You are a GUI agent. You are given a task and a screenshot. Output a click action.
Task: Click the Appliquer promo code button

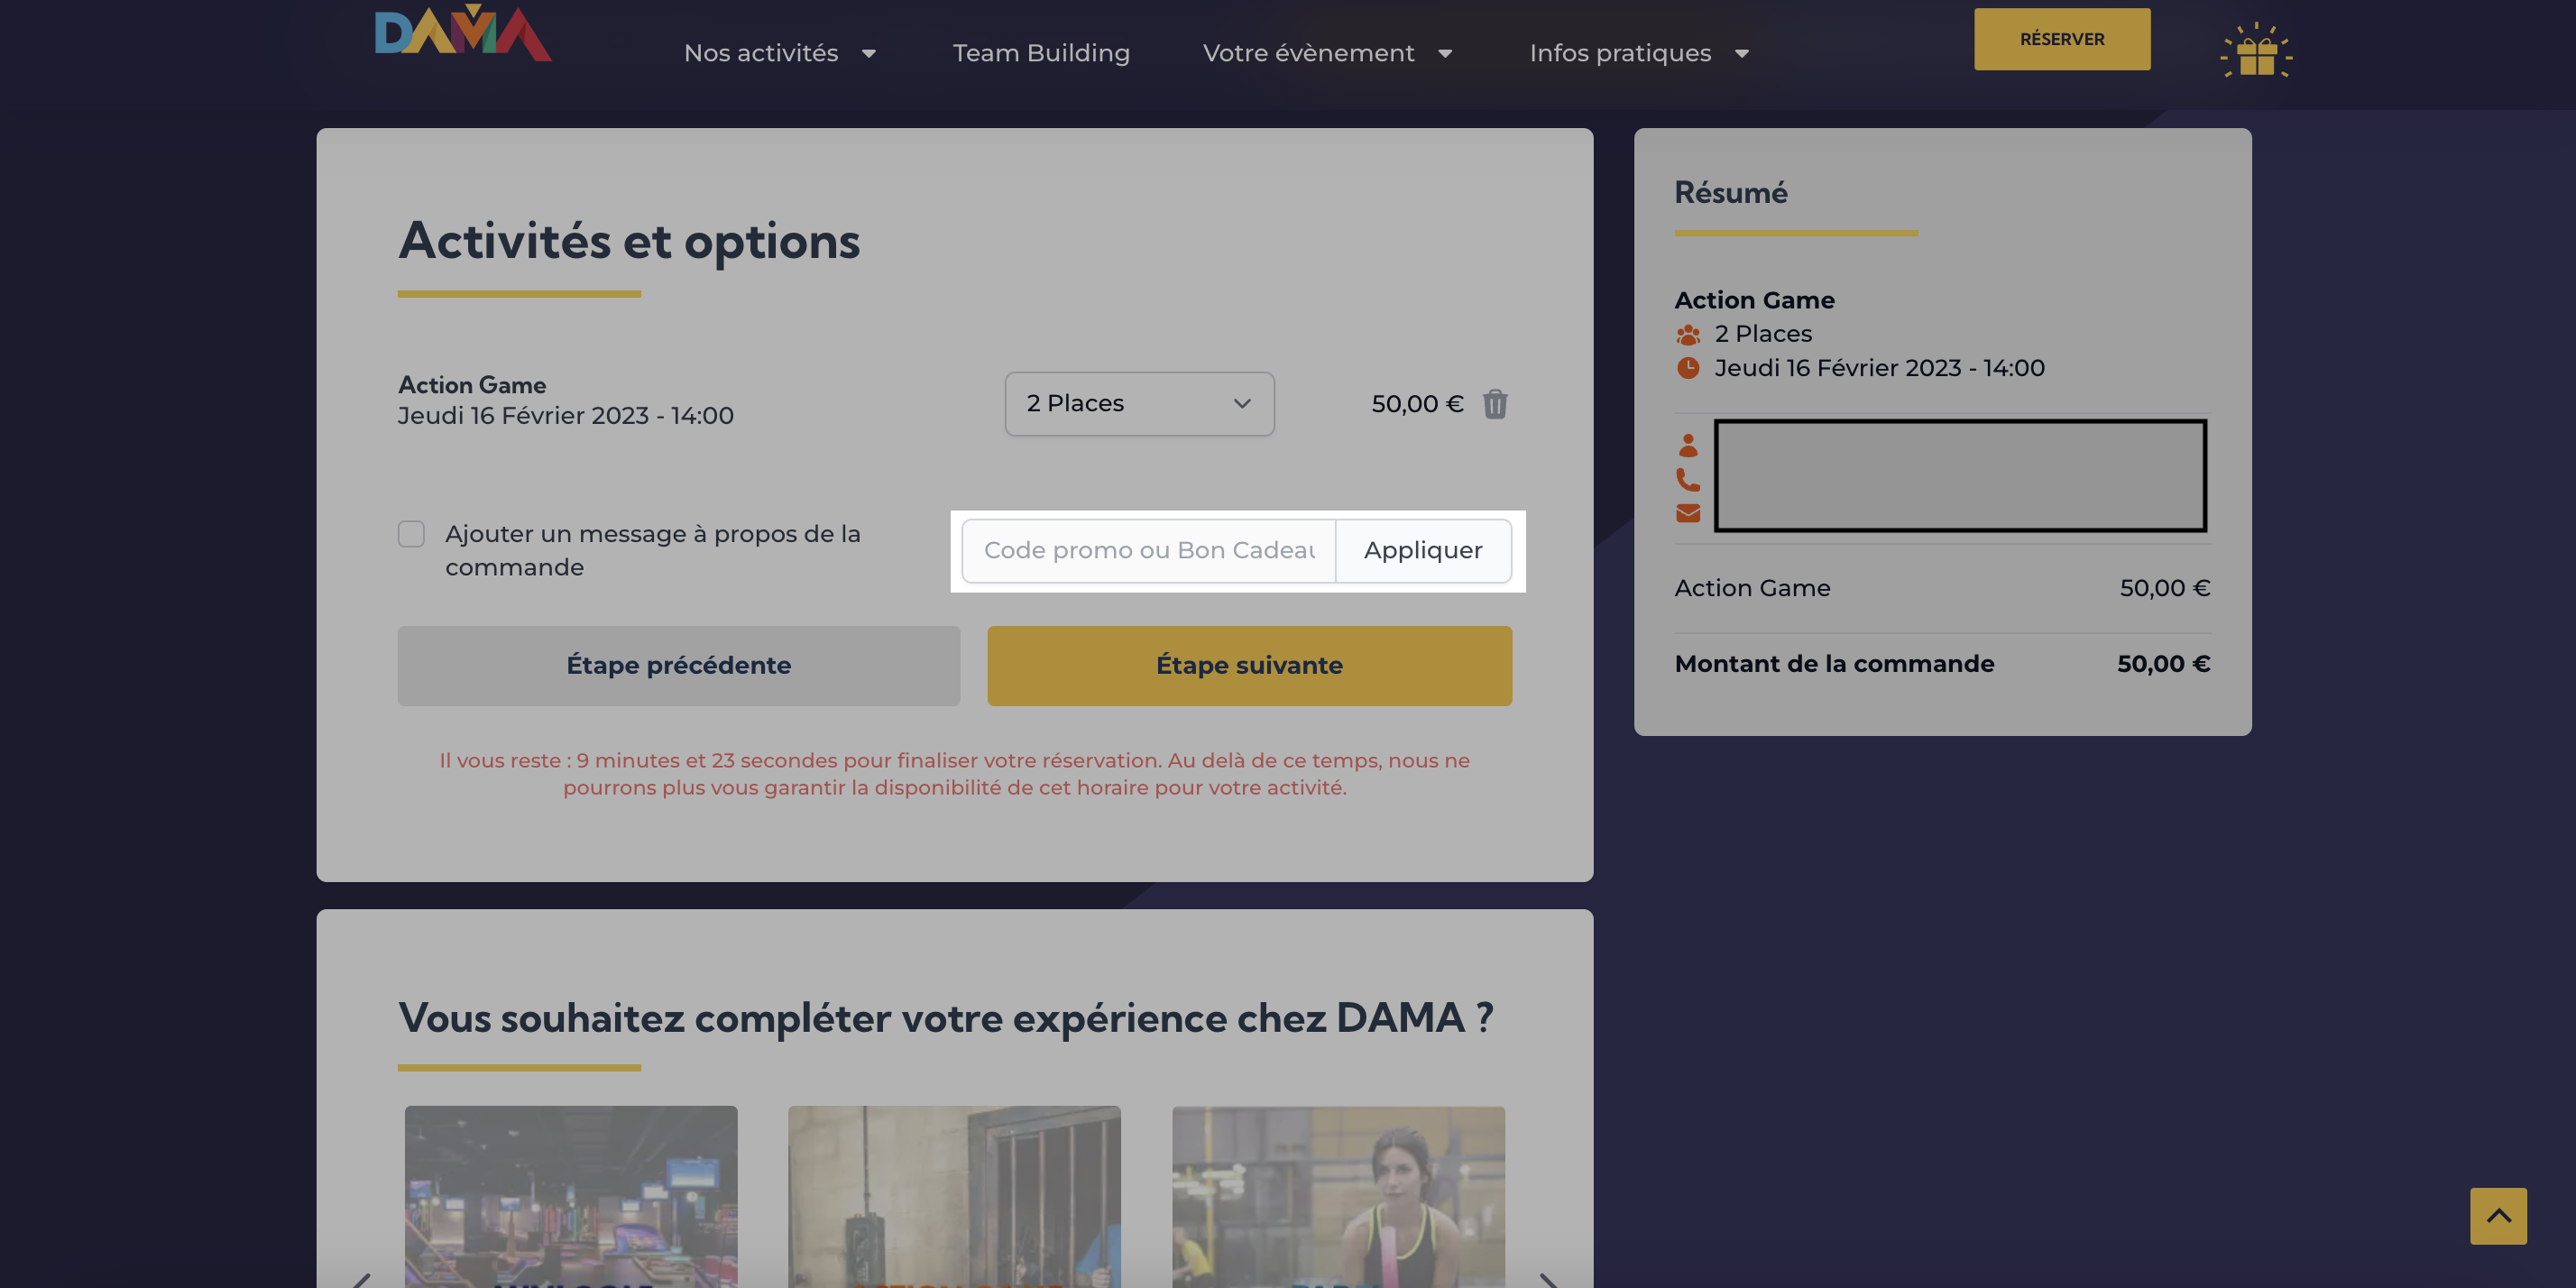click(1423, 551)
